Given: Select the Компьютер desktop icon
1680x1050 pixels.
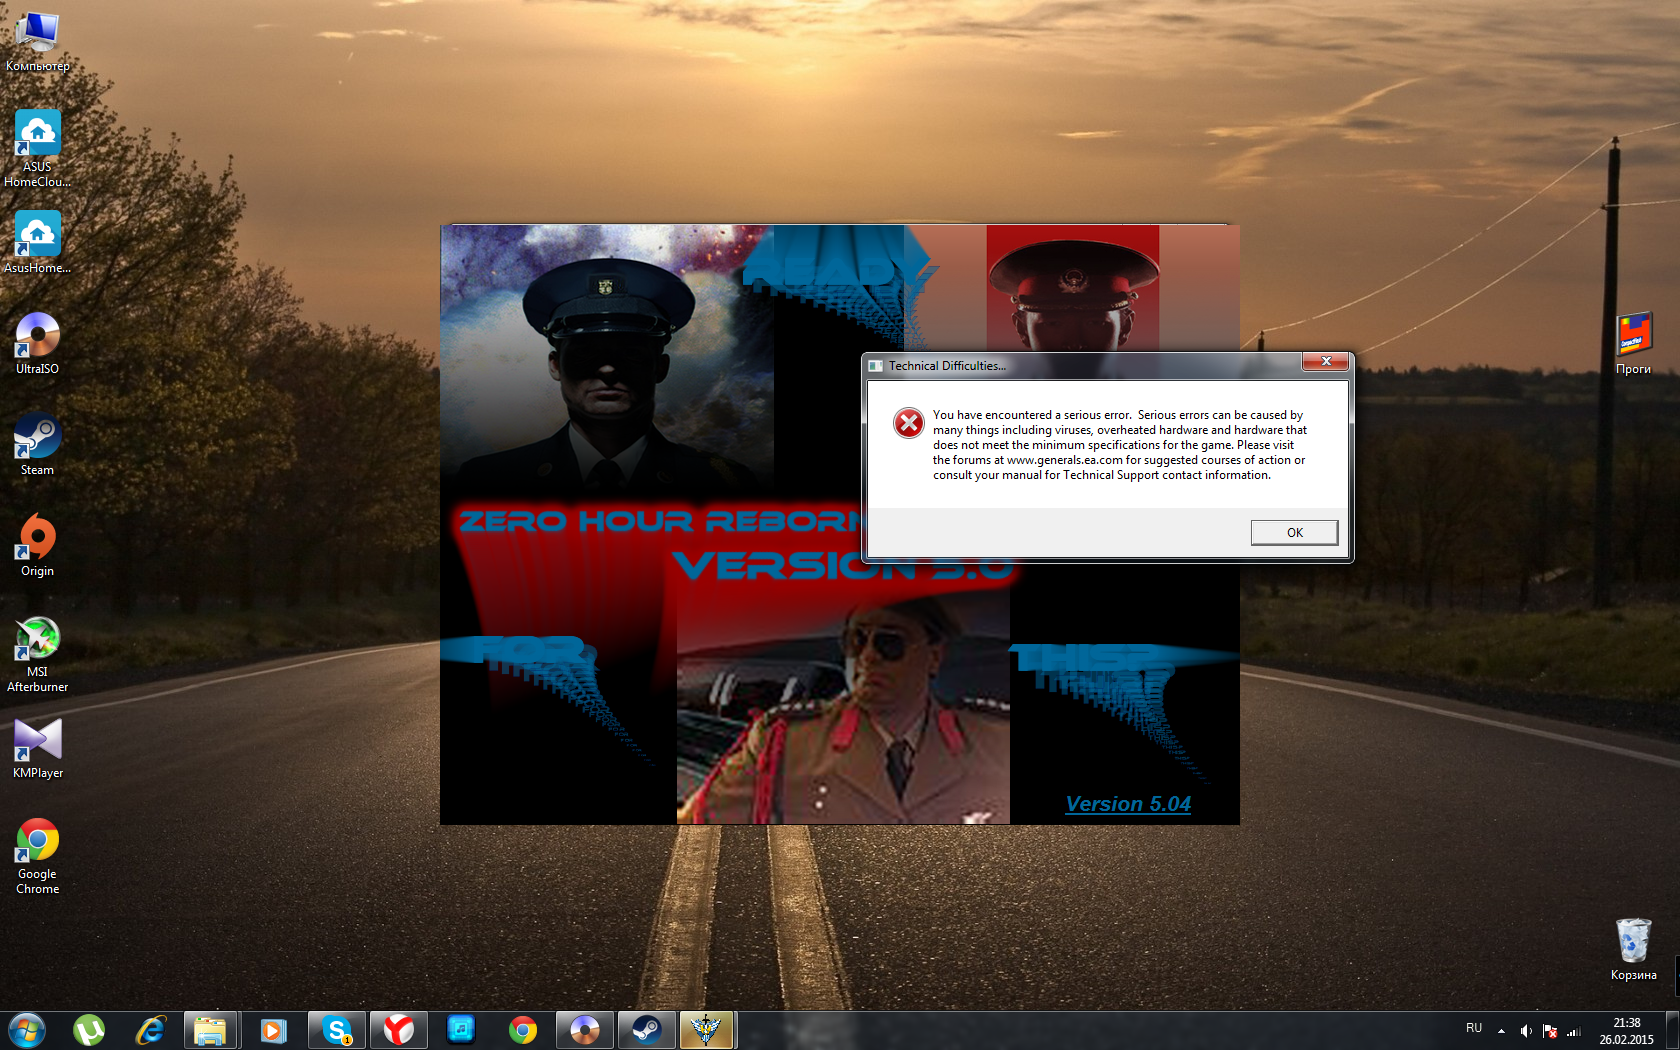Looking at the screenshot, I should coord(38,43).
